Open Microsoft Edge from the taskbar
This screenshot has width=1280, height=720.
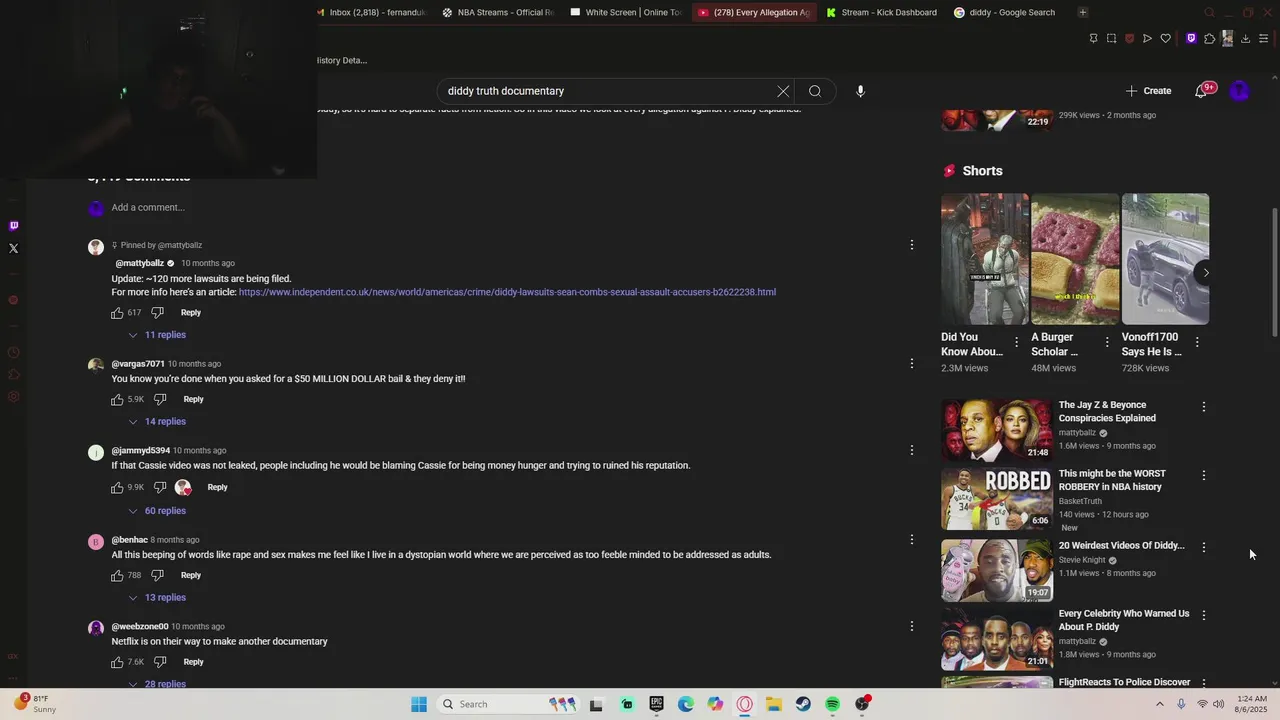coord(686,704)
